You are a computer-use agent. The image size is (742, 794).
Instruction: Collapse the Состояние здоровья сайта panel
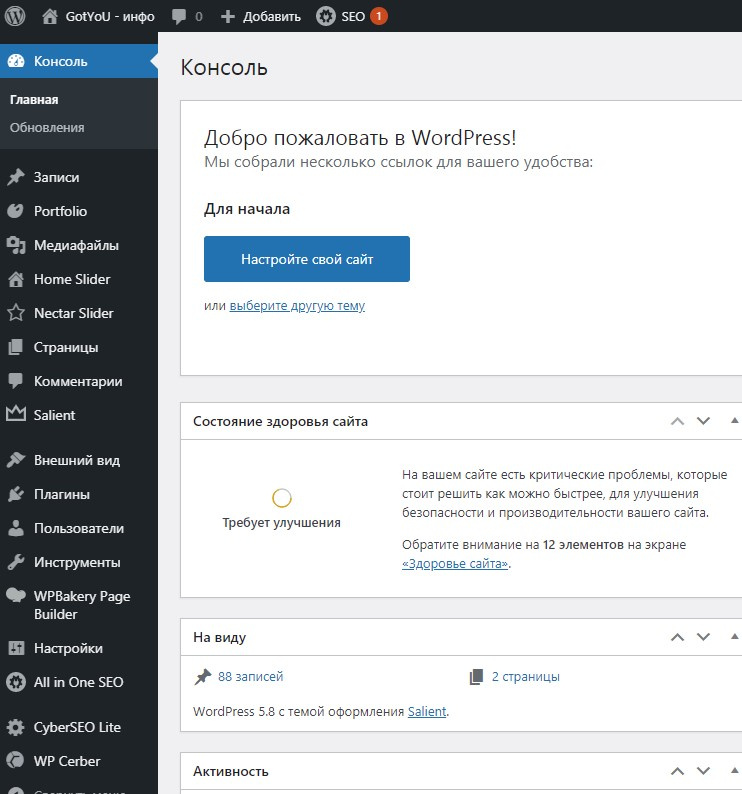(734, 420)
